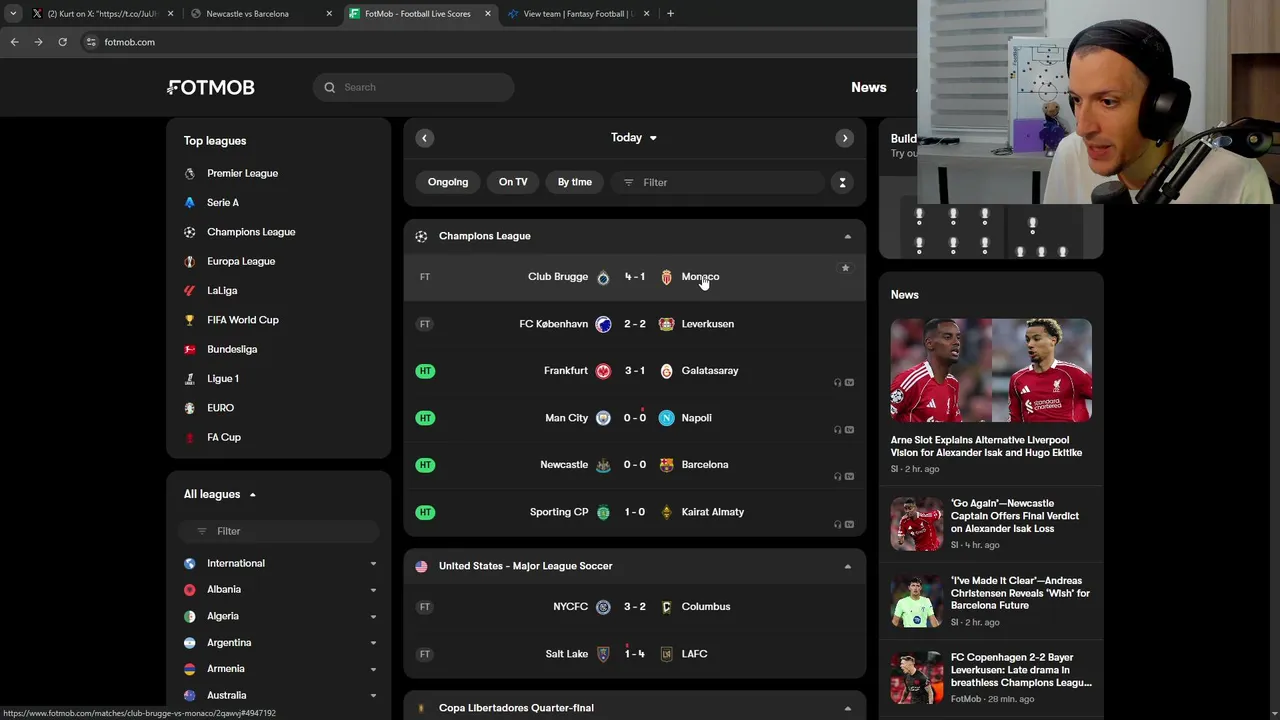Click the LAFC team crest
Screen dimensions: 1280x720
click(667, 654)
